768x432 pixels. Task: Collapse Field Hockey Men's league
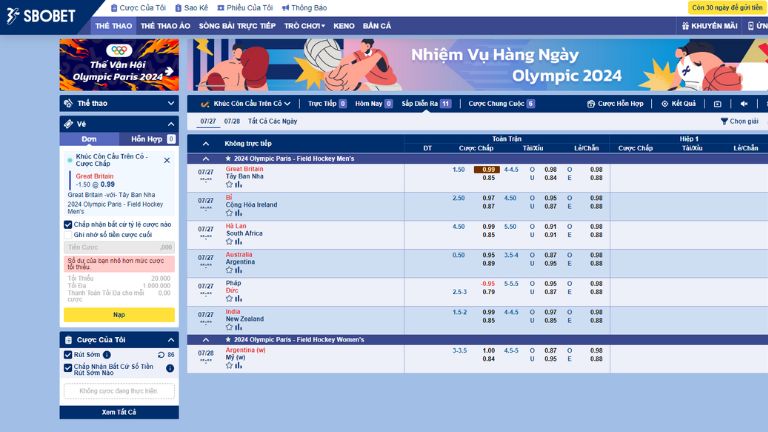click(x=206, y=159)
